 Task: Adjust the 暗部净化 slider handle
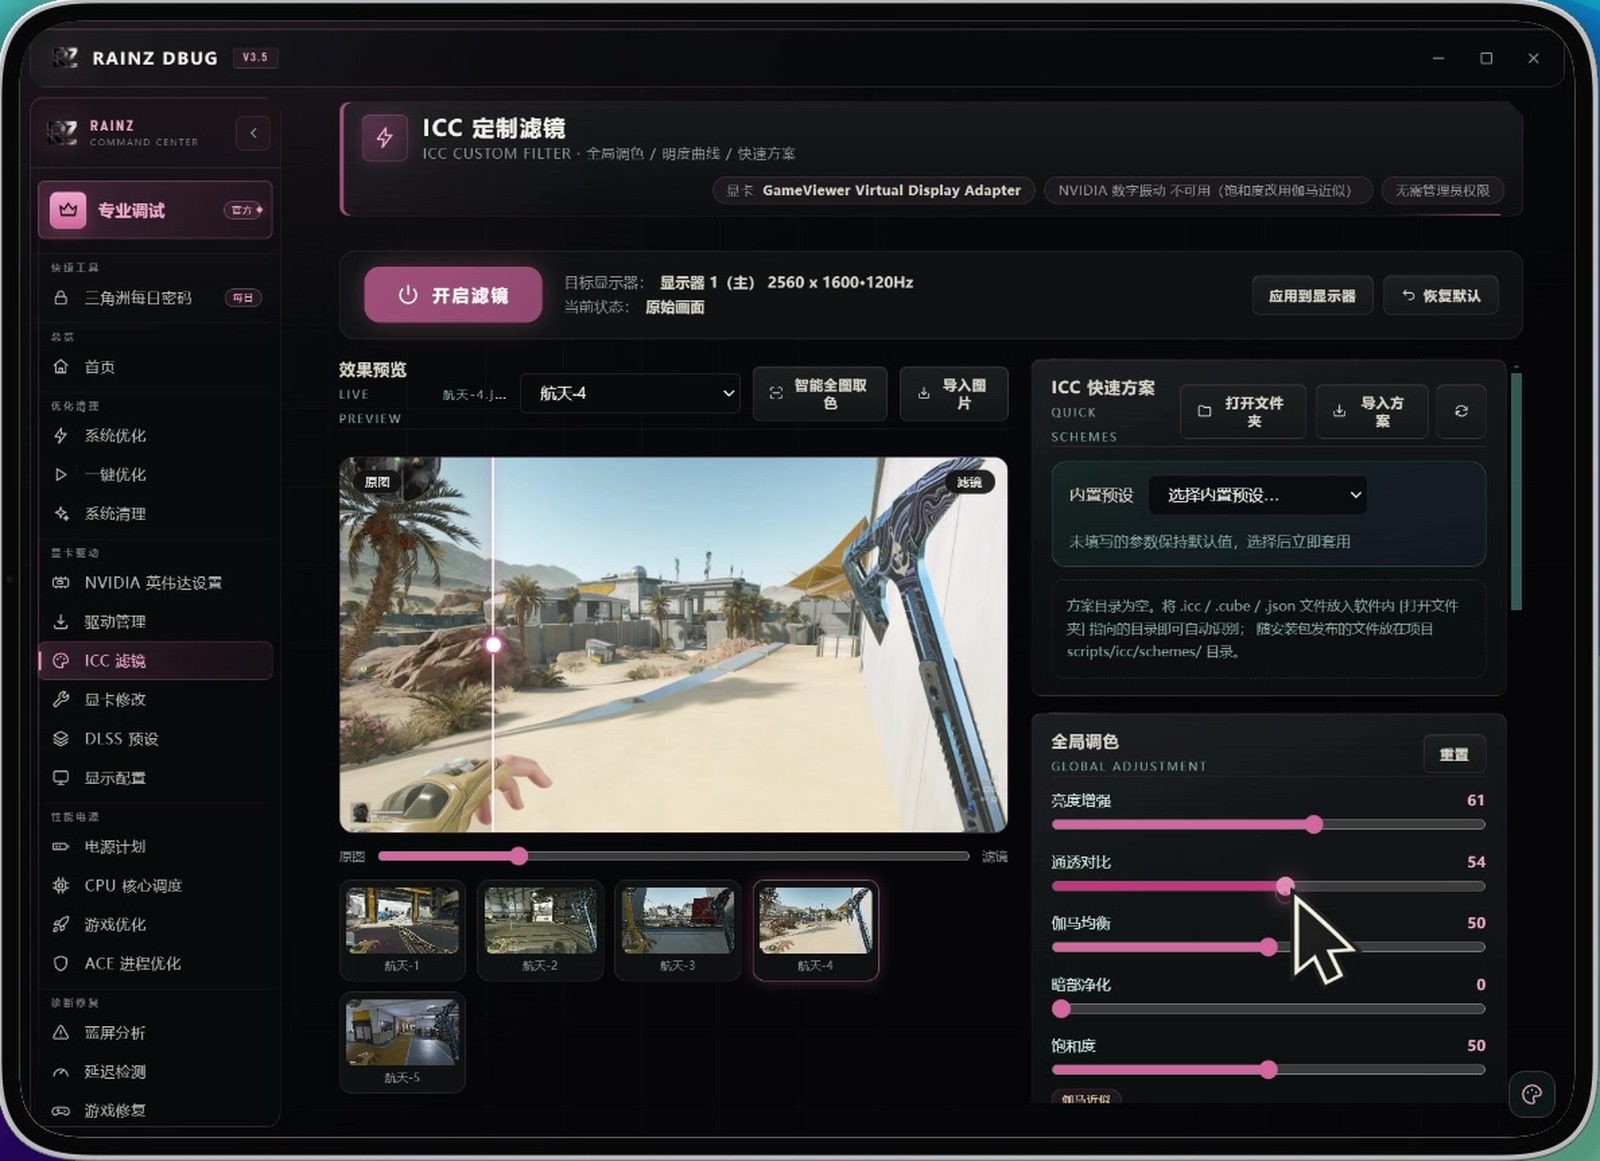(x=1061, y=1009)
